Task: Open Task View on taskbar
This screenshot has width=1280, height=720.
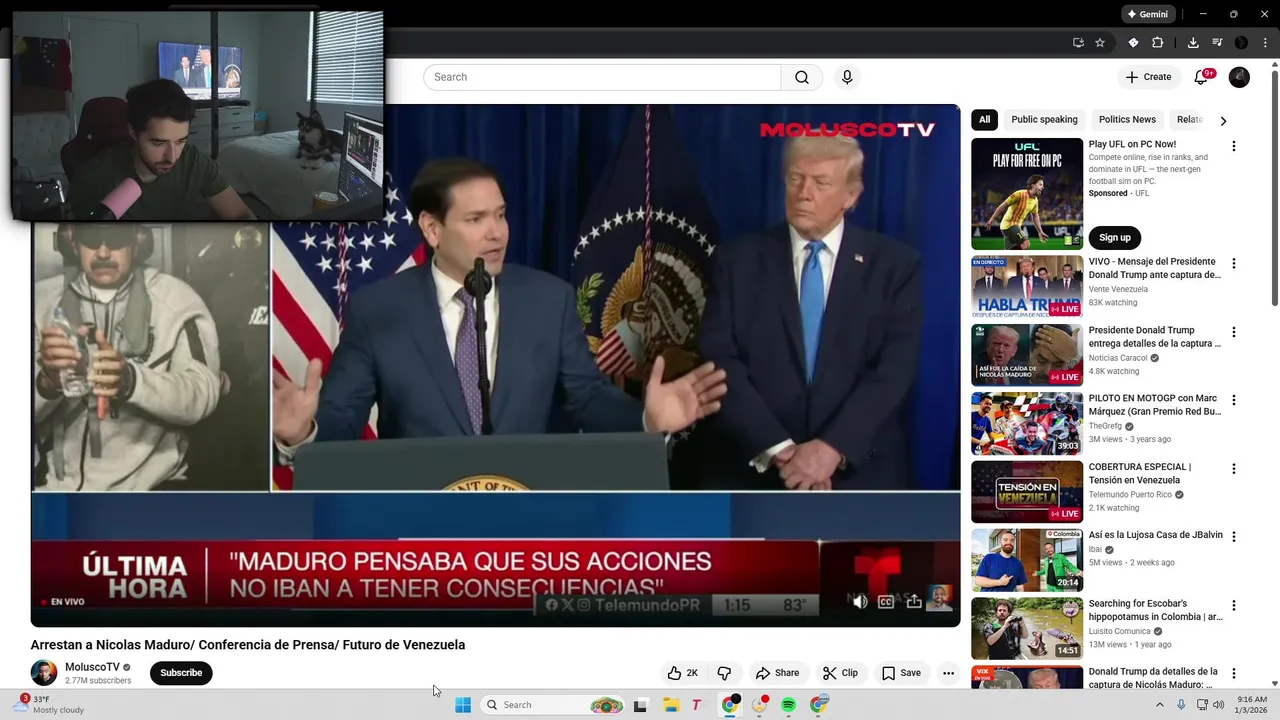Action: point(641,705)
